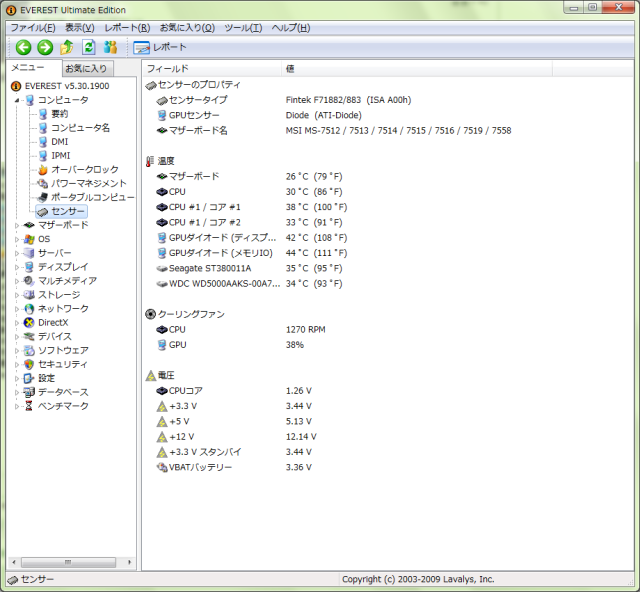Click the セキュリティ shield icon

[x=29, y=364]
